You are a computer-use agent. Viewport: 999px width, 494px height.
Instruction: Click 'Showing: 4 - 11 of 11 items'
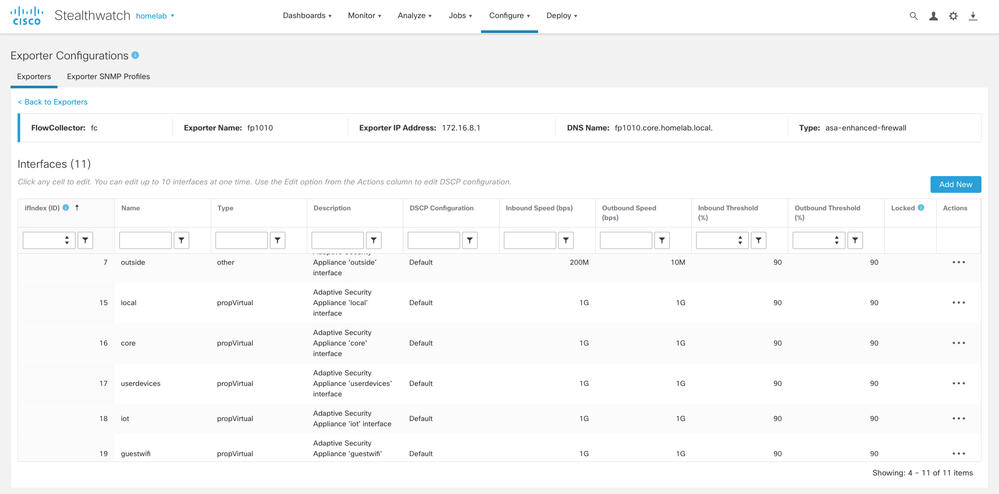click(923, 473)
